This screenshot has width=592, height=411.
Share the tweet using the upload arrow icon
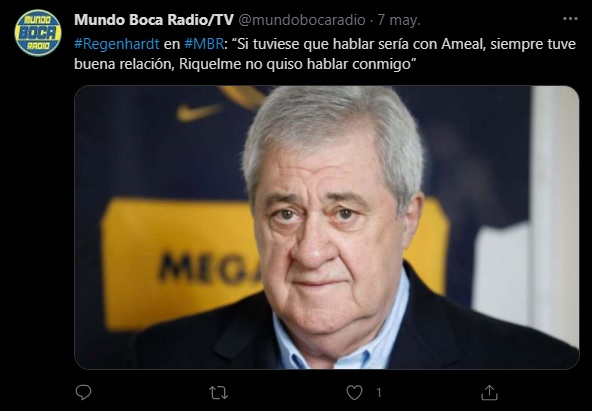489,393
